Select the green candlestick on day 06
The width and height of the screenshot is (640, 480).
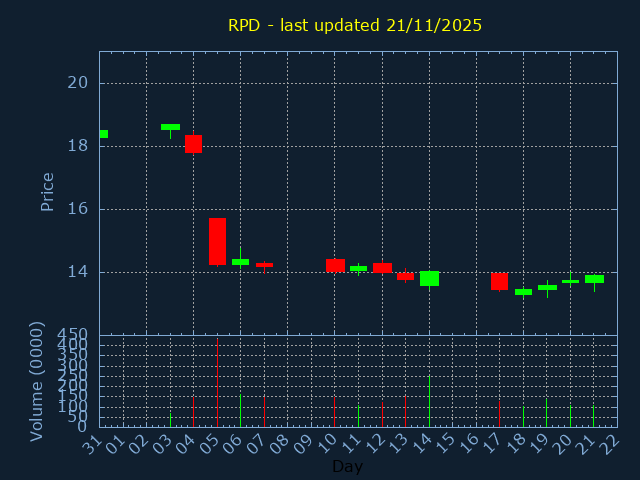point(240,262)
